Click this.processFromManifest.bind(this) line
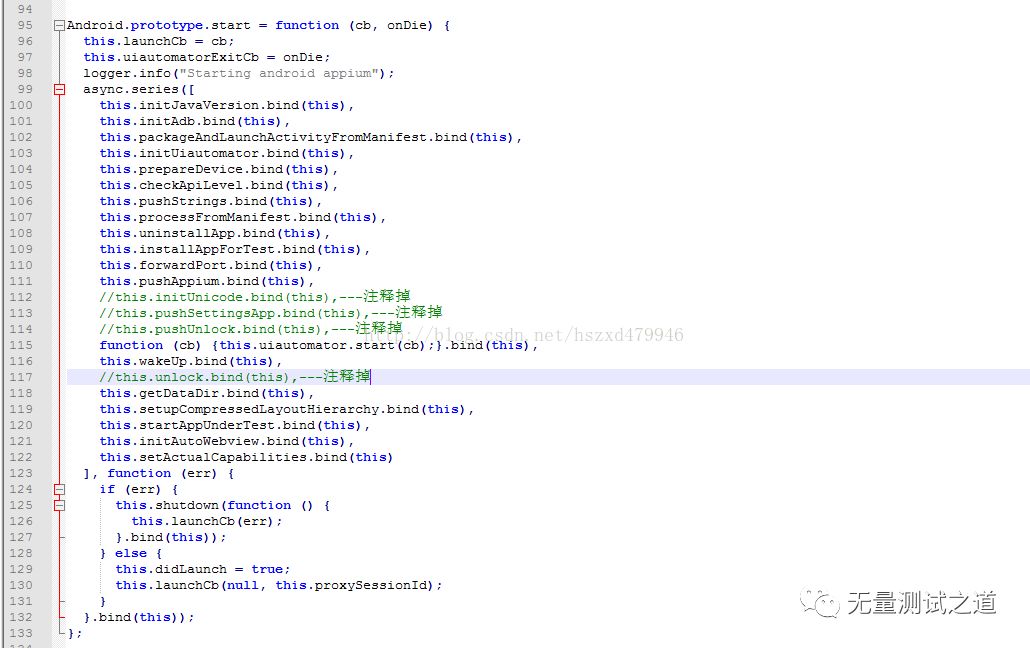 click(x=242, y=217)
